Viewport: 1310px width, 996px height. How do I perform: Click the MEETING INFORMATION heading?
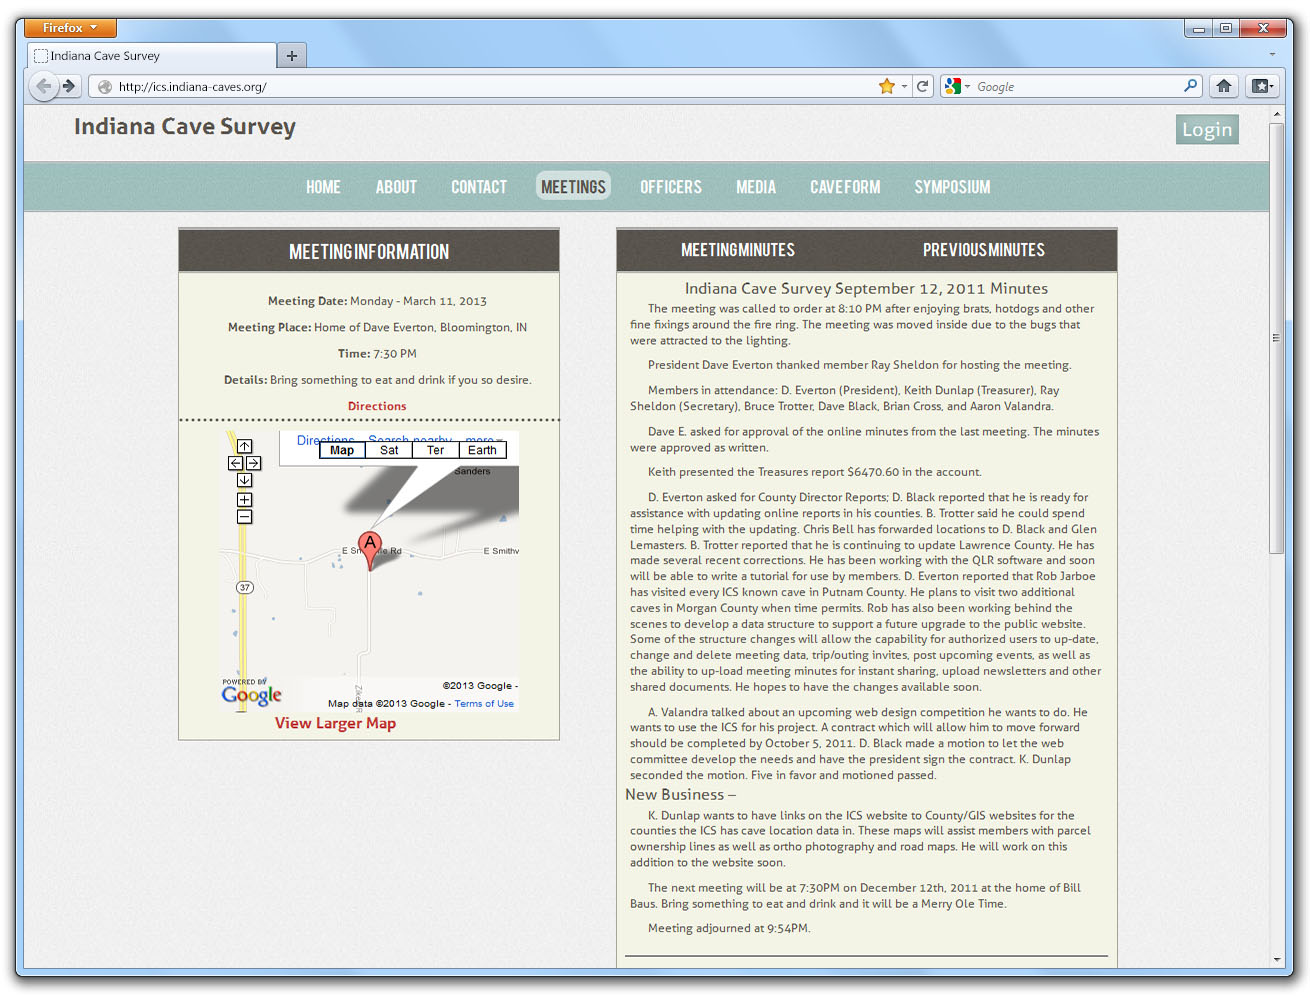(369, 252)
